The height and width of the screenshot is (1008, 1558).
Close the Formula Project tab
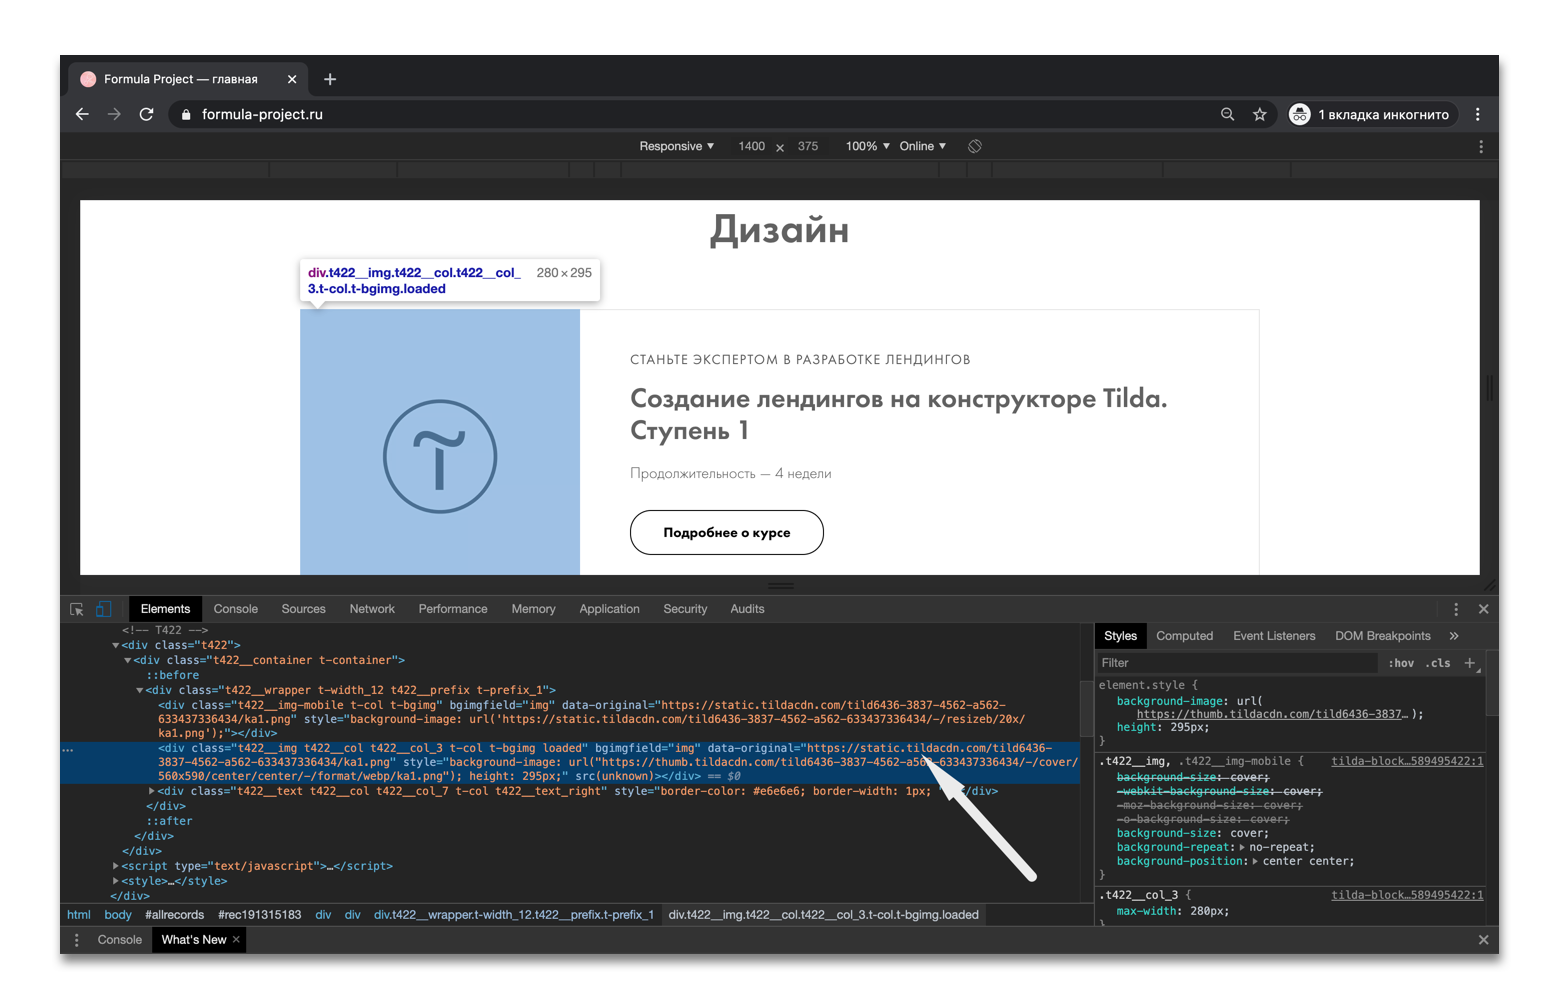[x=292, y=79]
